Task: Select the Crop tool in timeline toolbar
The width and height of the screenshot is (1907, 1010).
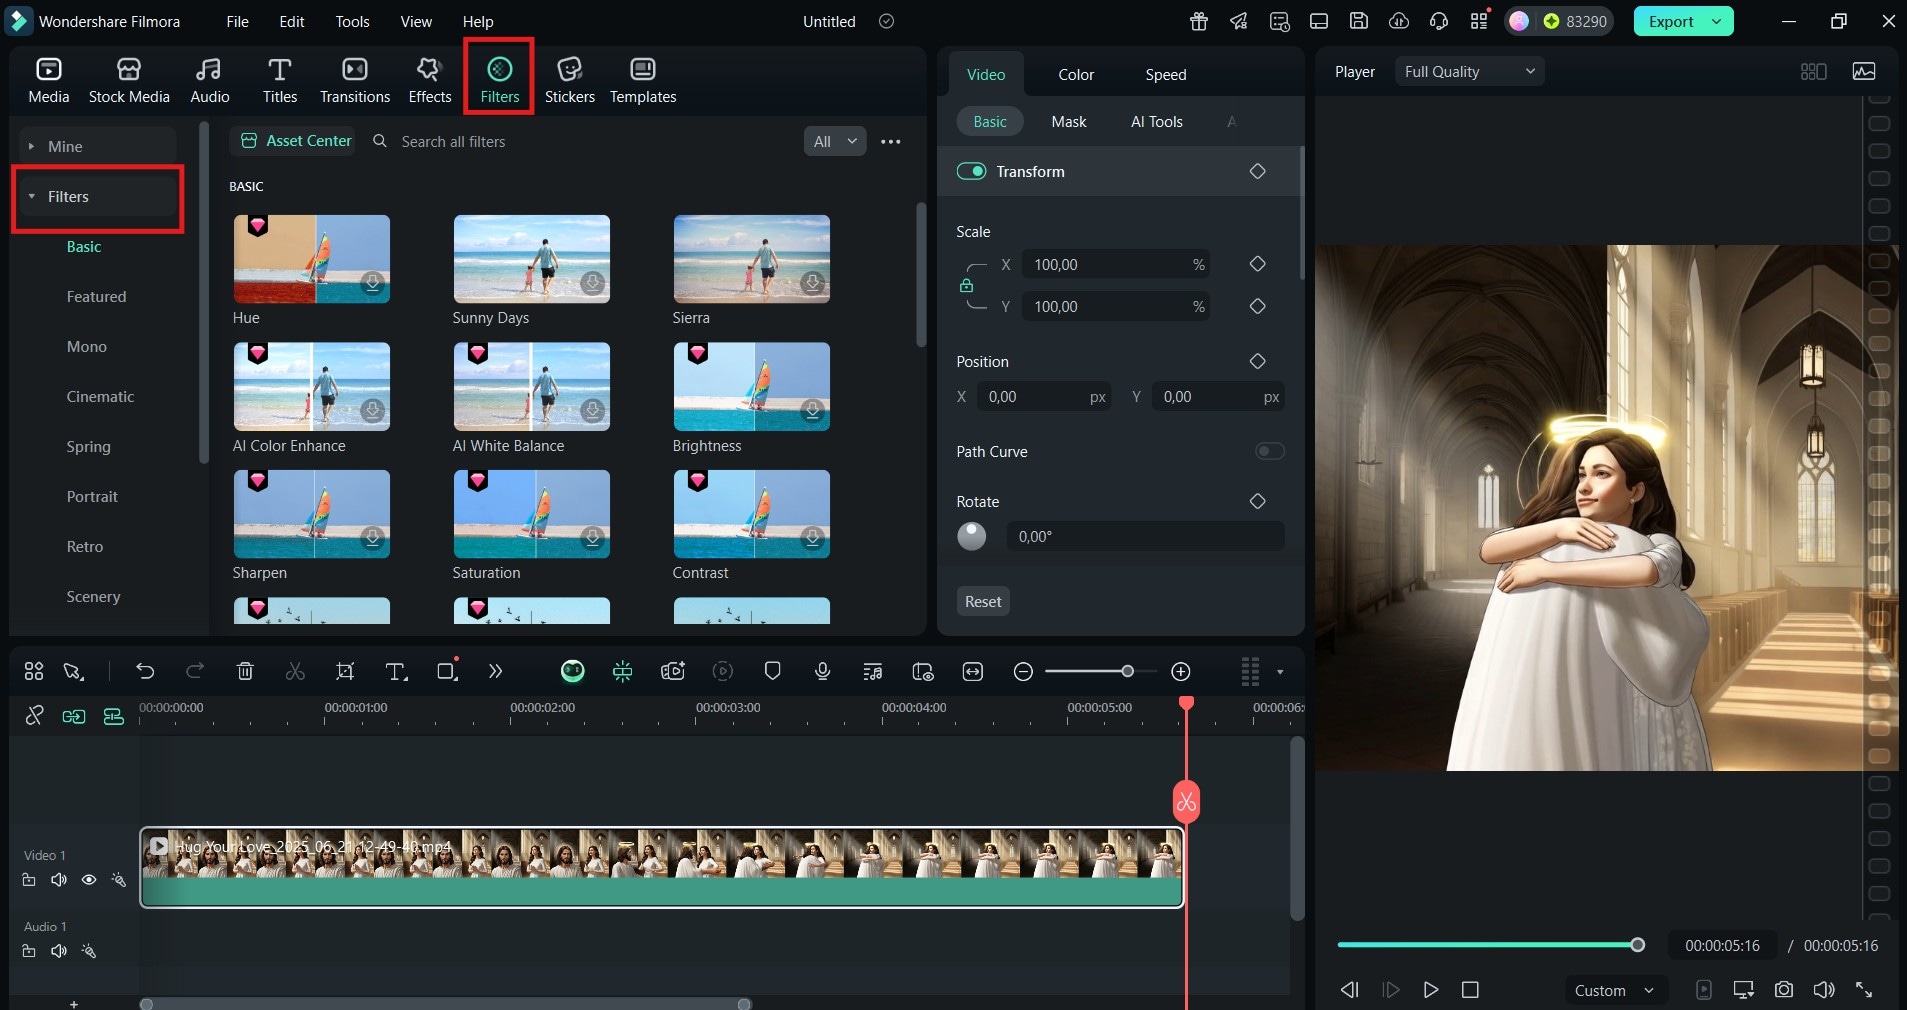Action: pyautogui.click(x=345, y=671)
